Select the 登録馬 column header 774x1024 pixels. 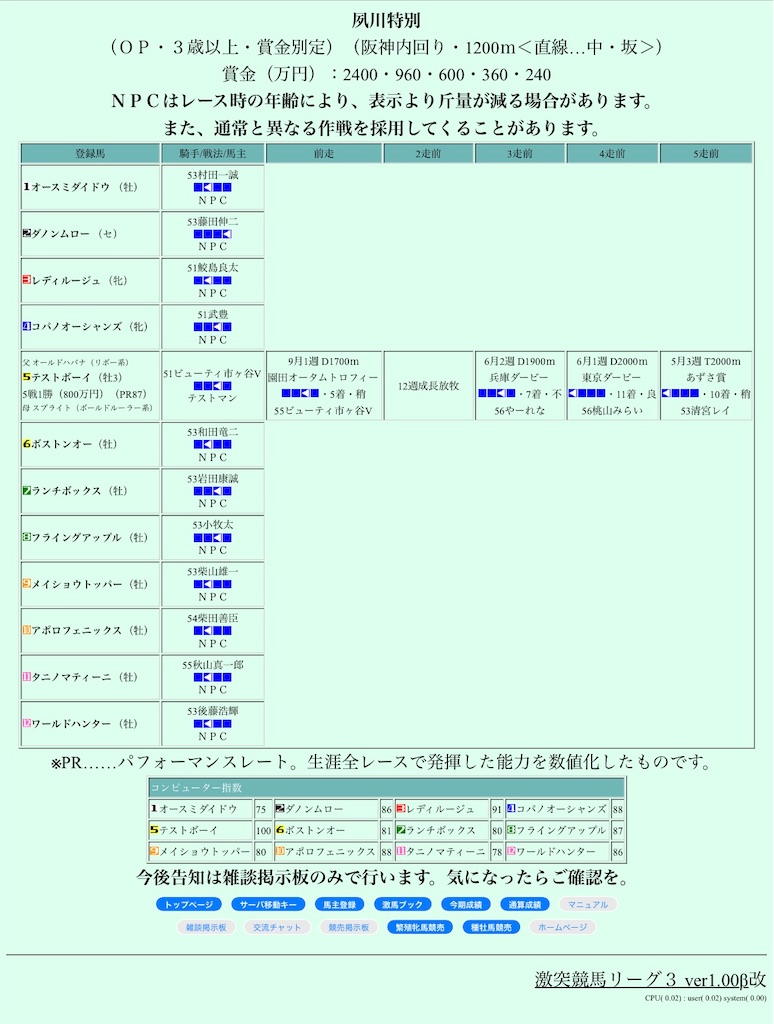90,153
